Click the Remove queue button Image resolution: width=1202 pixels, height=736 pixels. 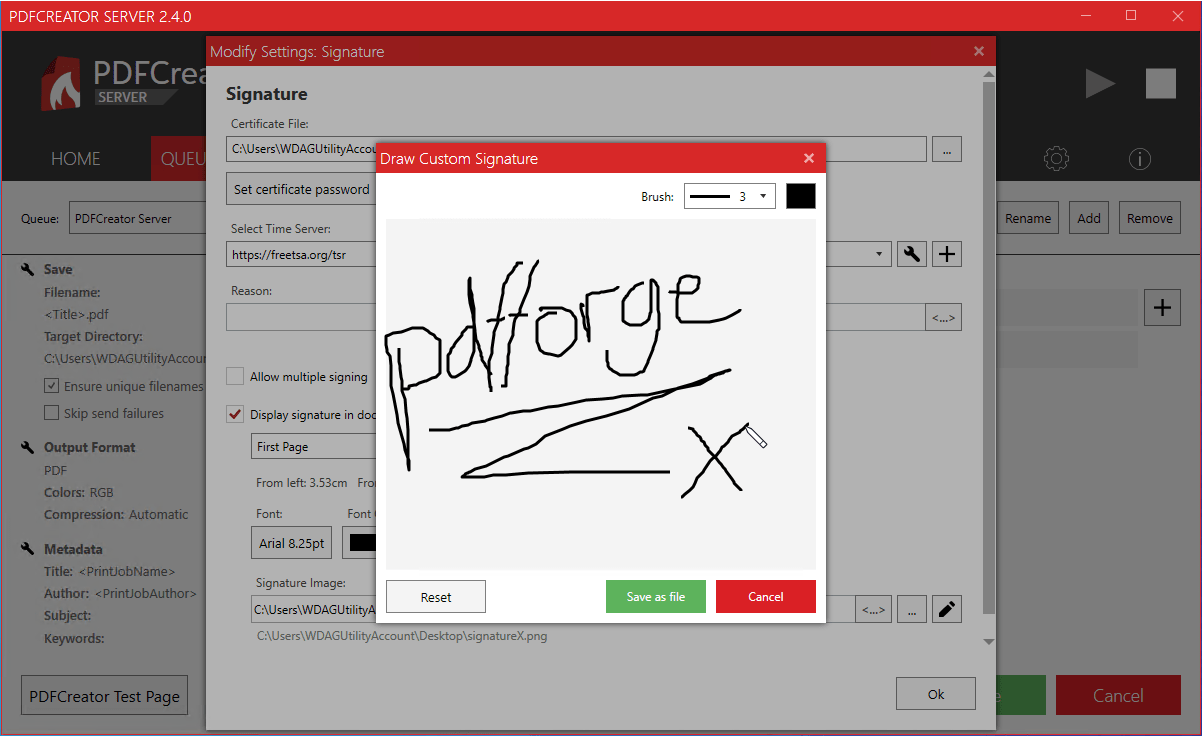pos(1150,218)
